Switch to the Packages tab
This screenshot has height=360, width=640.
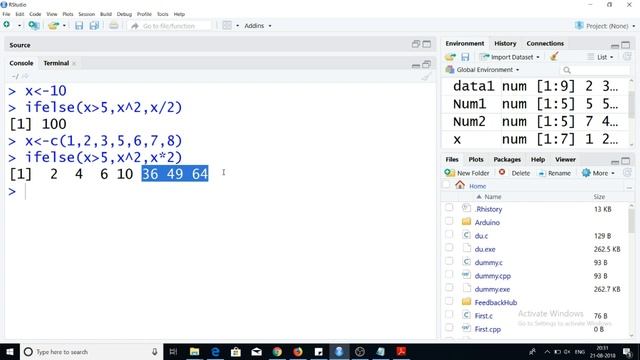point(507,160)
